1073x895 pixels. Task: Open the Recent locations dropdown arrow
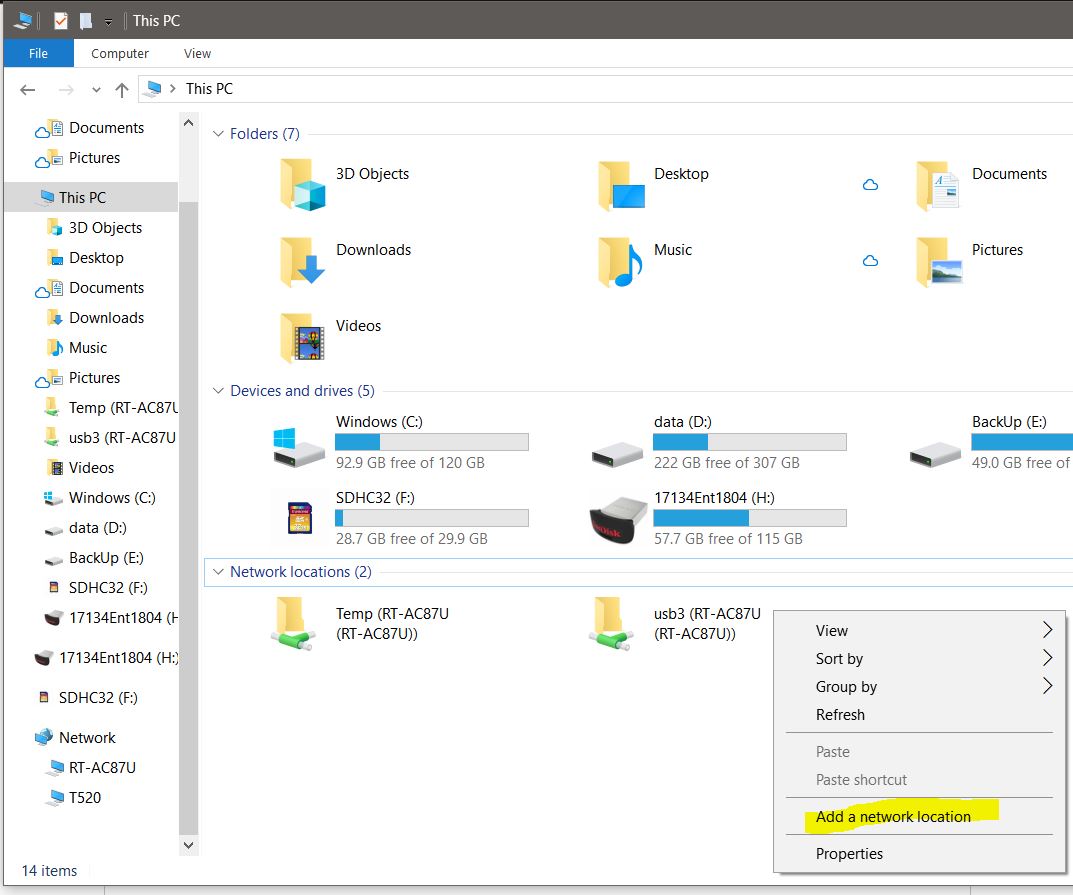(x=96, y=90)
